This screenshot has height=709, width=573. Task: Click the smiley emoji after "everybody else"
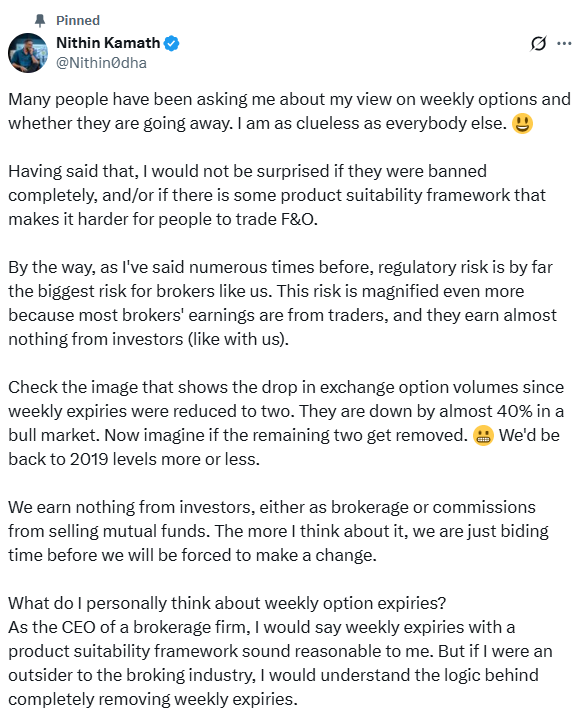pos(522,123)
